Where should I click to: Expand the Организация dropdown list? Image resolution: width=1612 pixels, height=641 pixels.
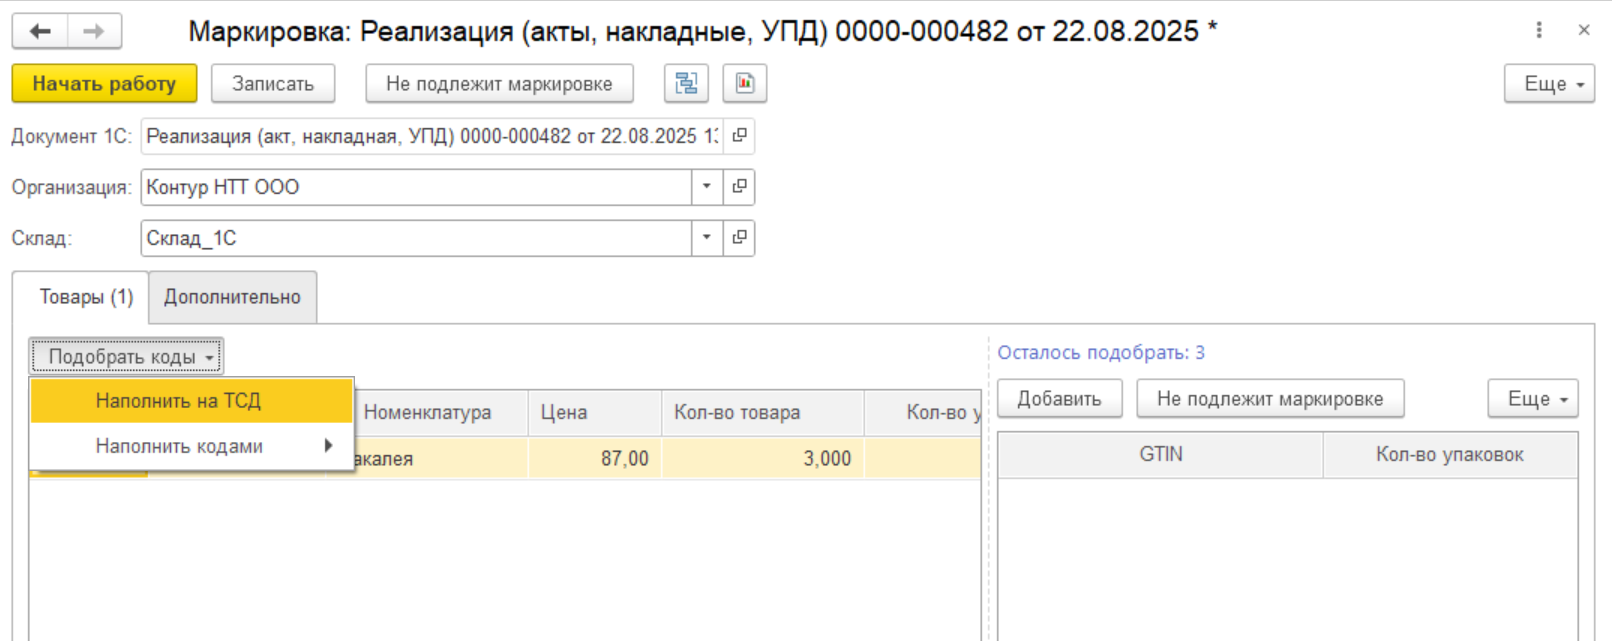point(707,187)
